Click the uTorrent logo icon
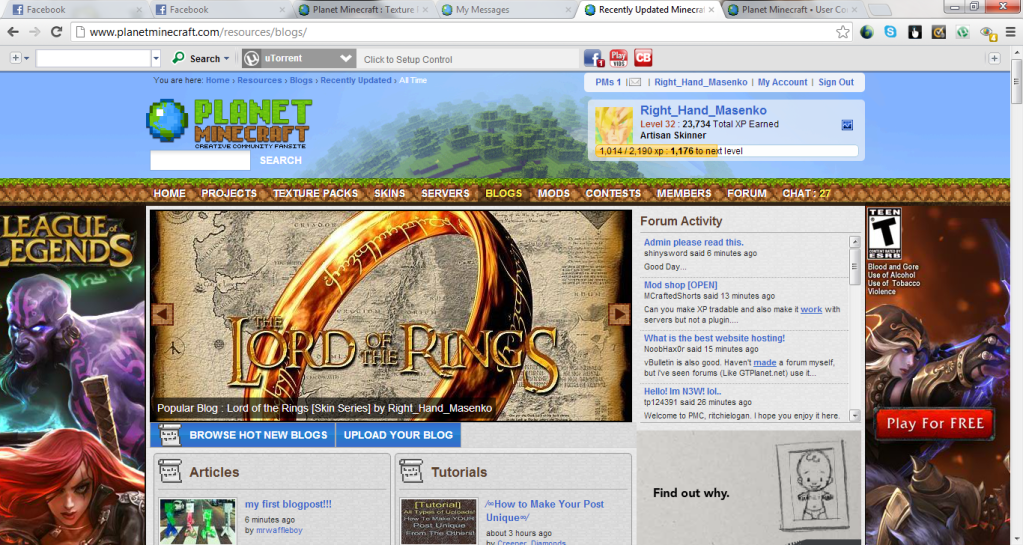The image size is (1023, 545). (x=251, y=59)
